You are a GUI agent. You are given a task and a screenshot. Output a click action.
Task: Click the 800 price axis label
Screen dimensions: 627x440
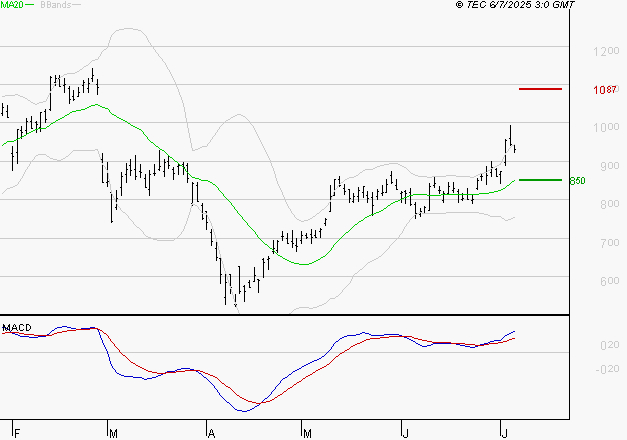609,204
